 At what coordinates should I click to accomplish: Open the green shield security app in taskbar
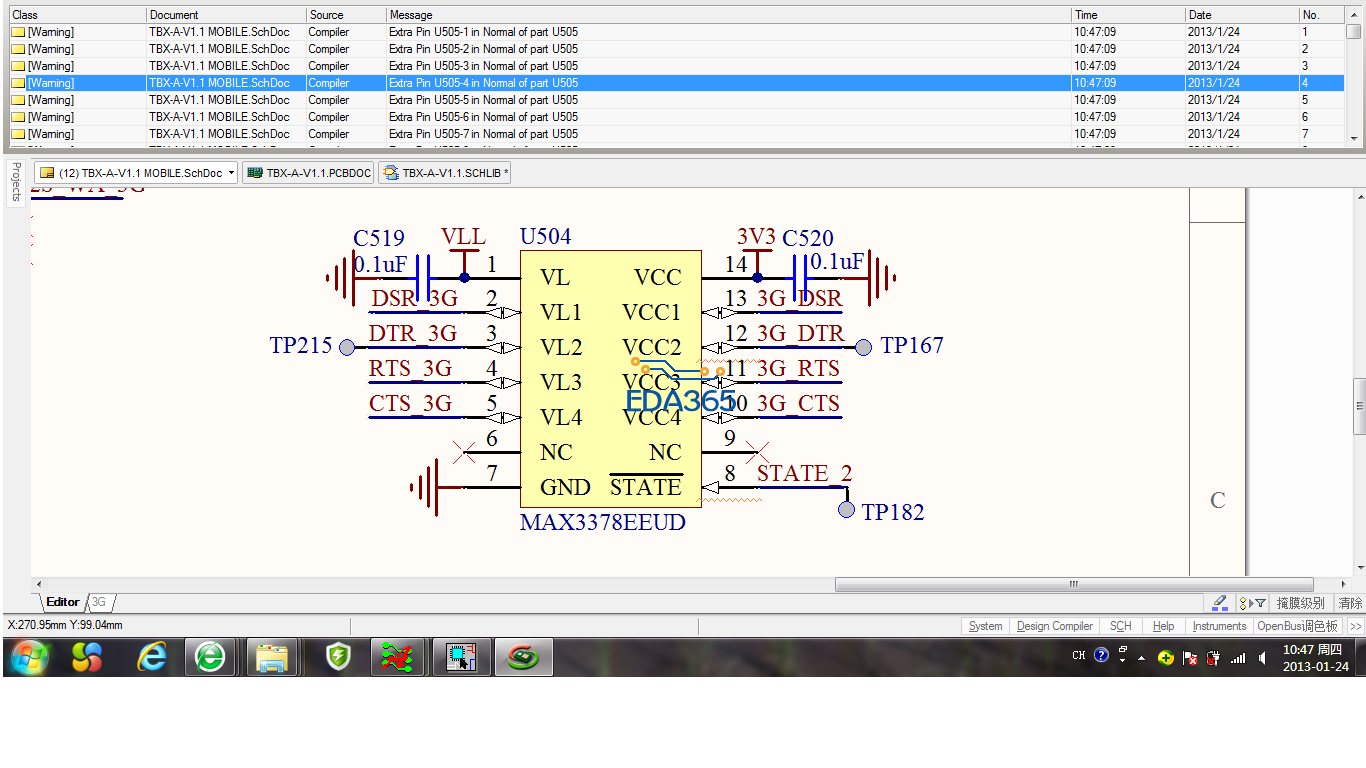pos(339,657)
